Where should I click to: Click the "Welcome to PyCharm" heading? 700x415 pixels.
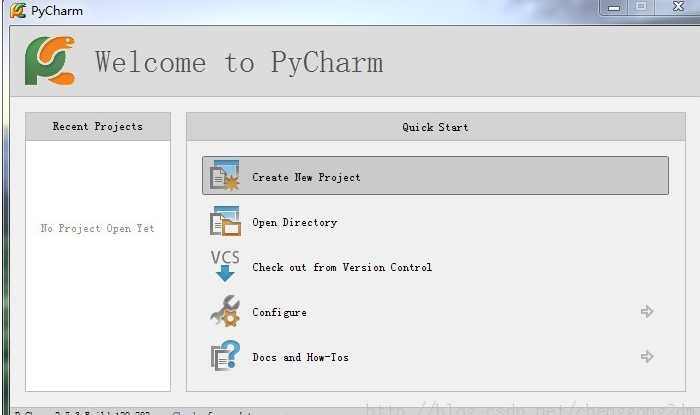click(x=239, y=62)
